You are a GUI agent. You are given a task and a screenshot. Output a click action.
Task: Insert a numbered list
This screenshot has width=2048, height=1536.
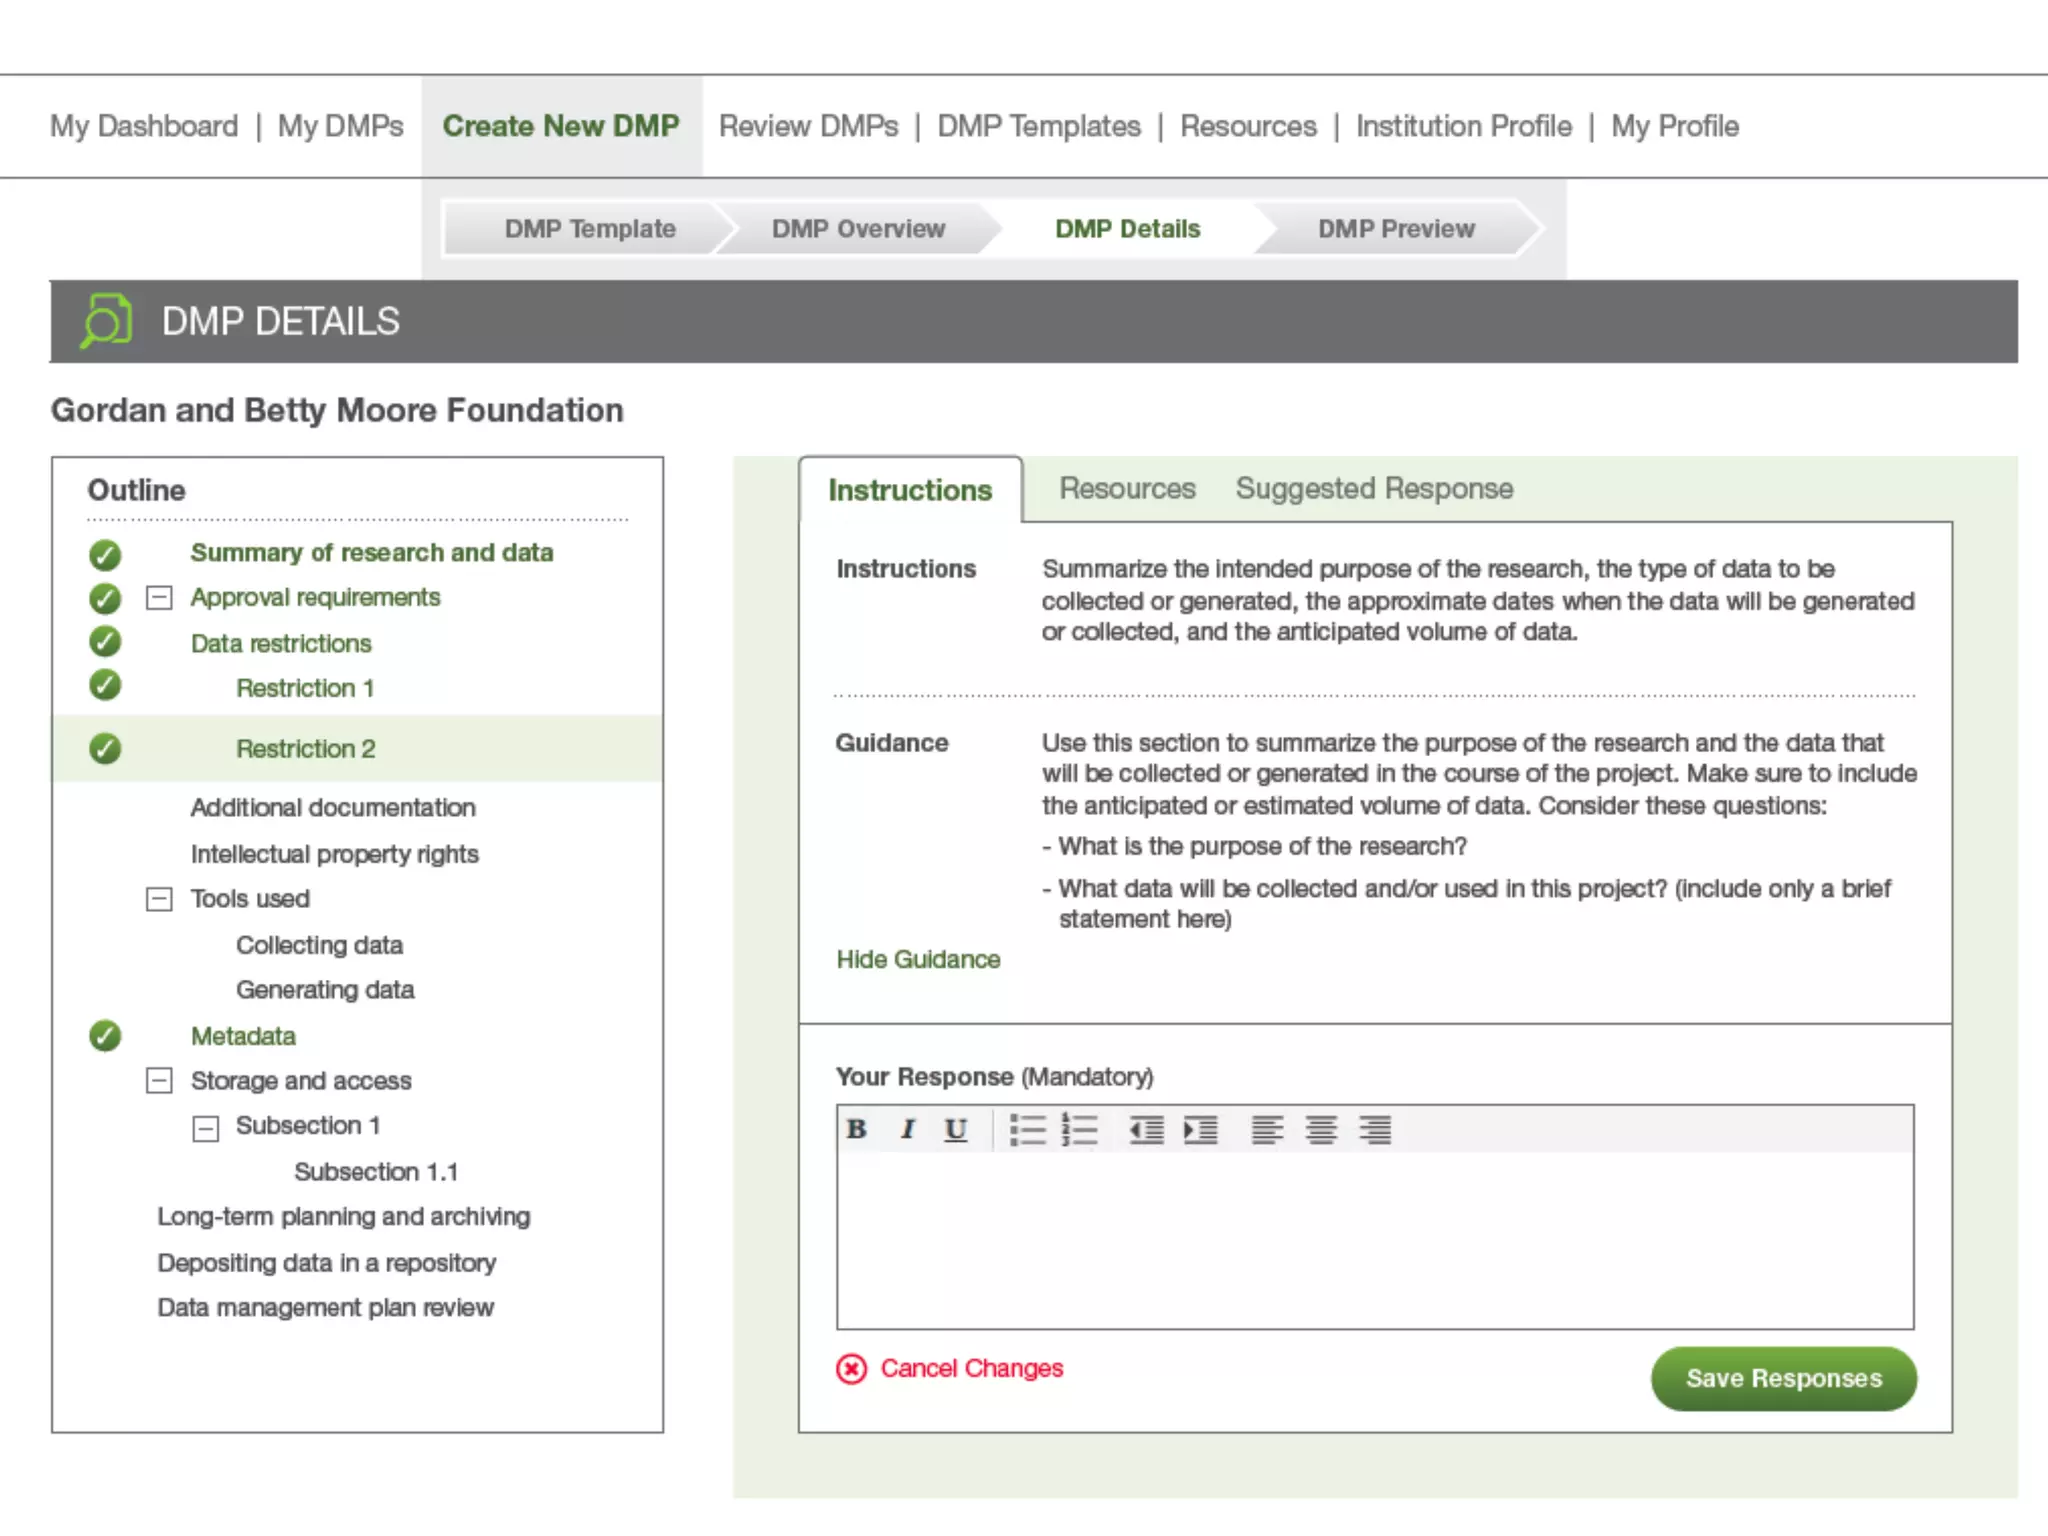(x=1080, y=1130)
